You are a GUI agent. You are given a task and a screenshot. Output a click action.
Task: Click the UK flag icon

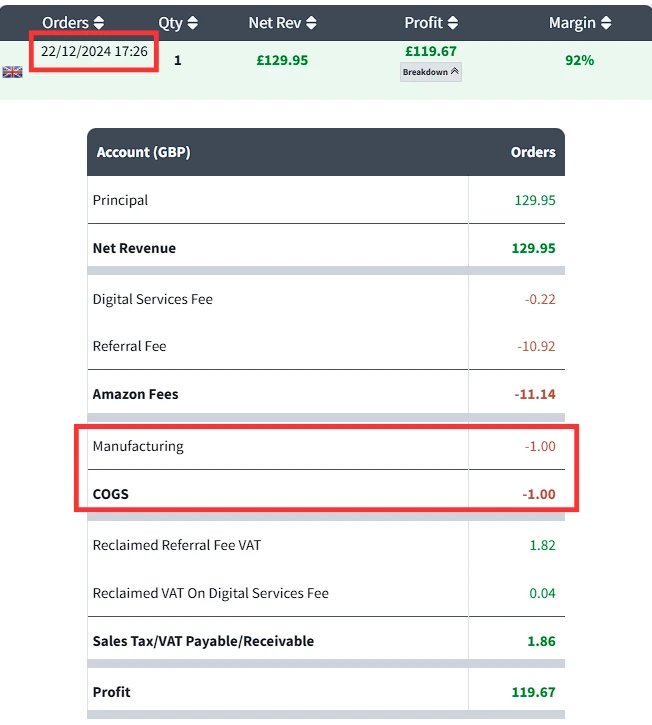click(x=12, y=72)
